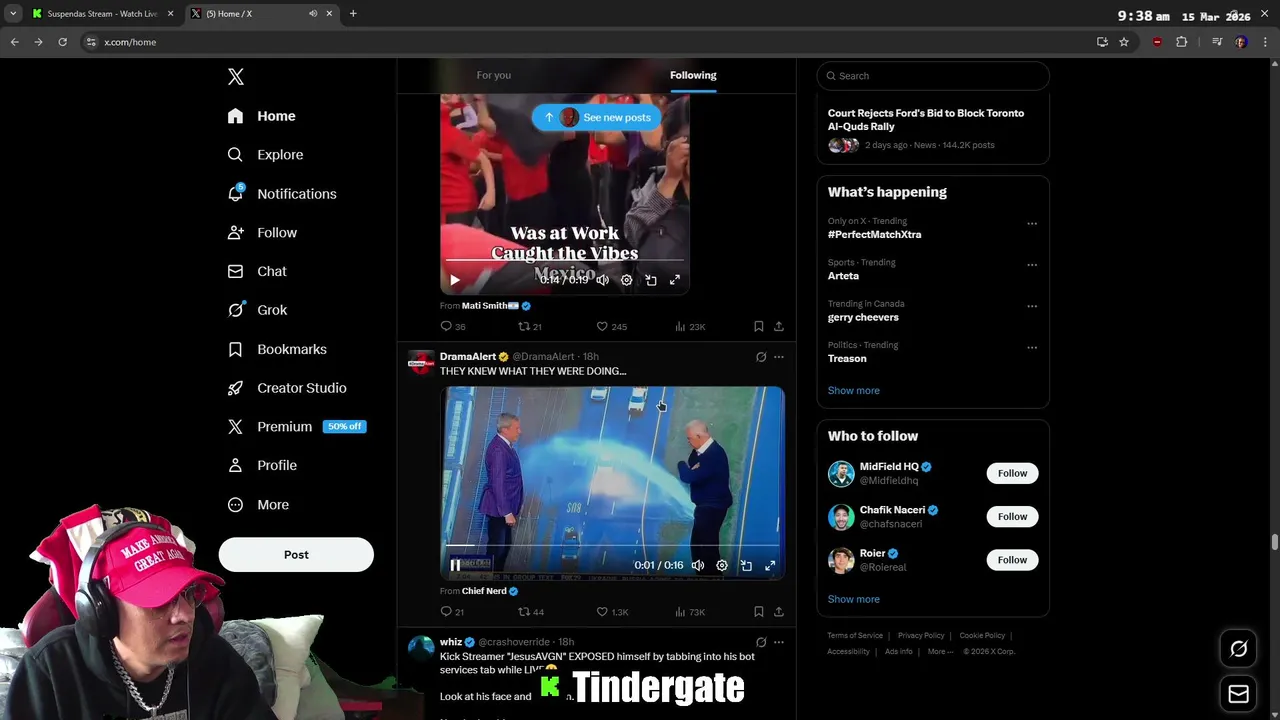Switch to For you tab
The height and width of the screenshot is (720, 1280).
click(x=494, y=75)
